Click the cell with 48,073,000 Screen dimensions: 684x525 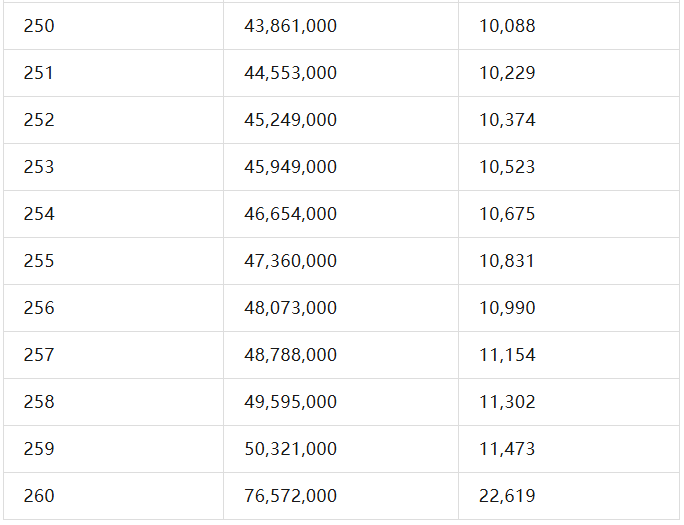click(290, 308)
